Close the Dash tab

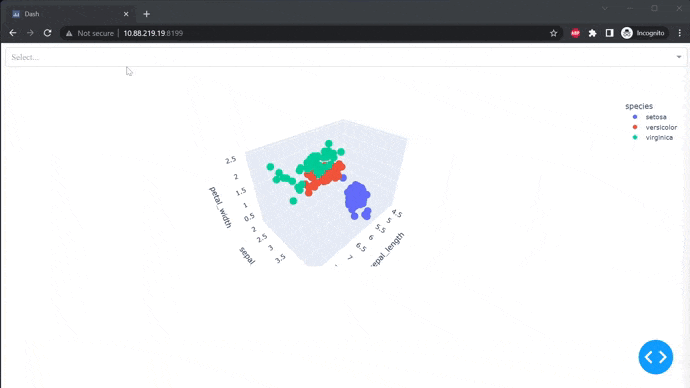click(x=126, y=14)
